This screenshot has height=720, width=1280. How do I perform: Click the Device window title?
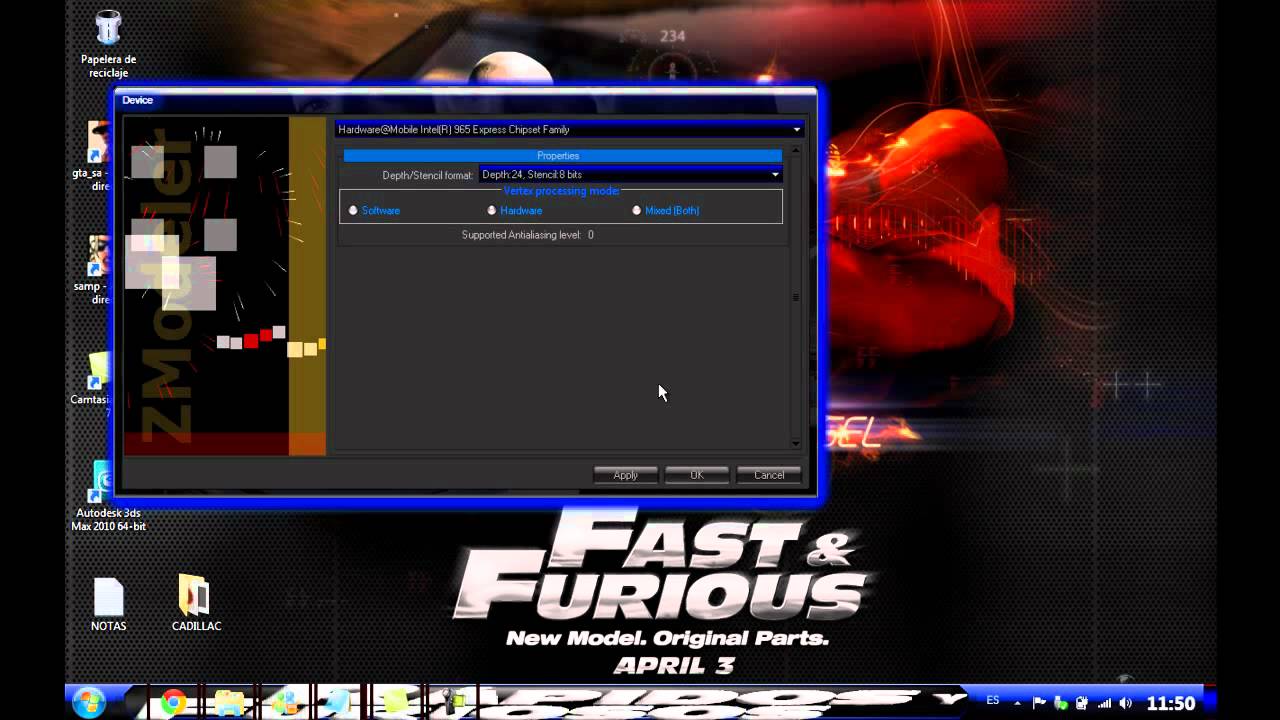(138, 100)
